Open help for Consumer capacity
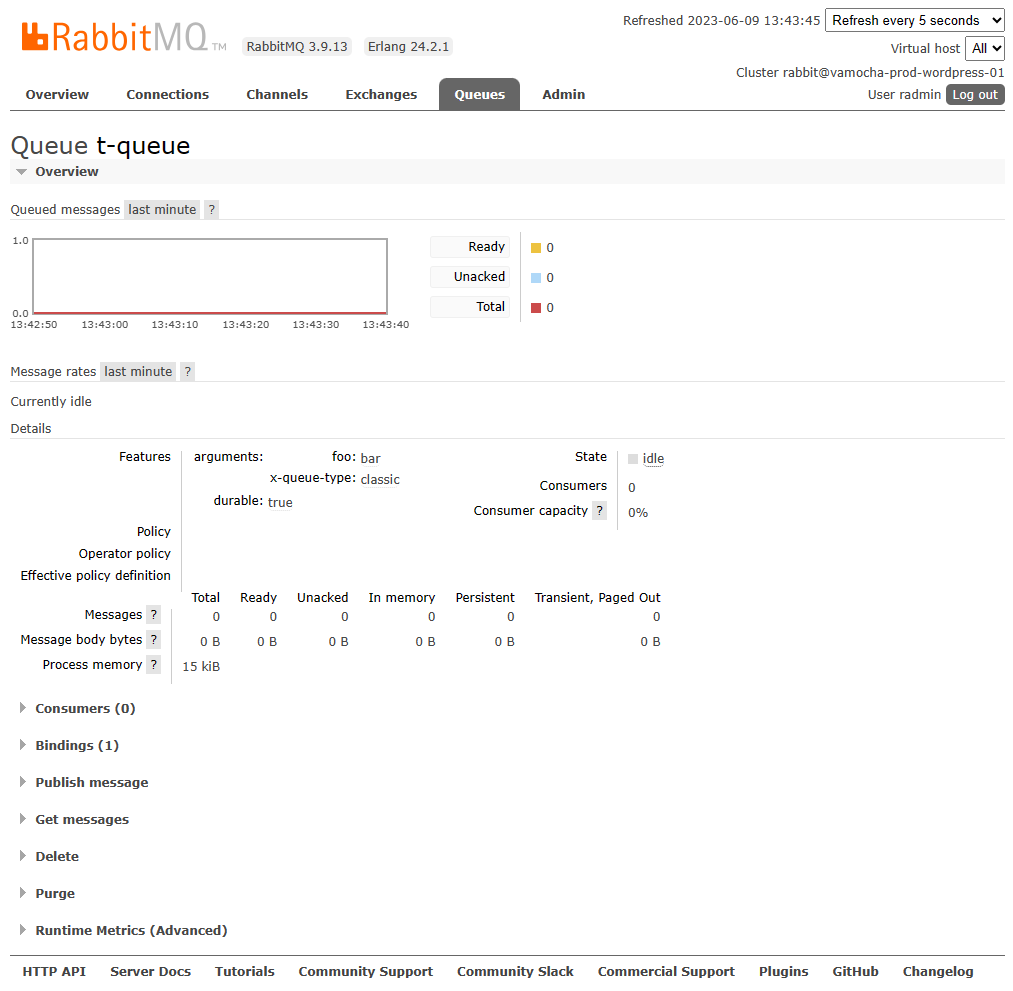 click(600, 510)
